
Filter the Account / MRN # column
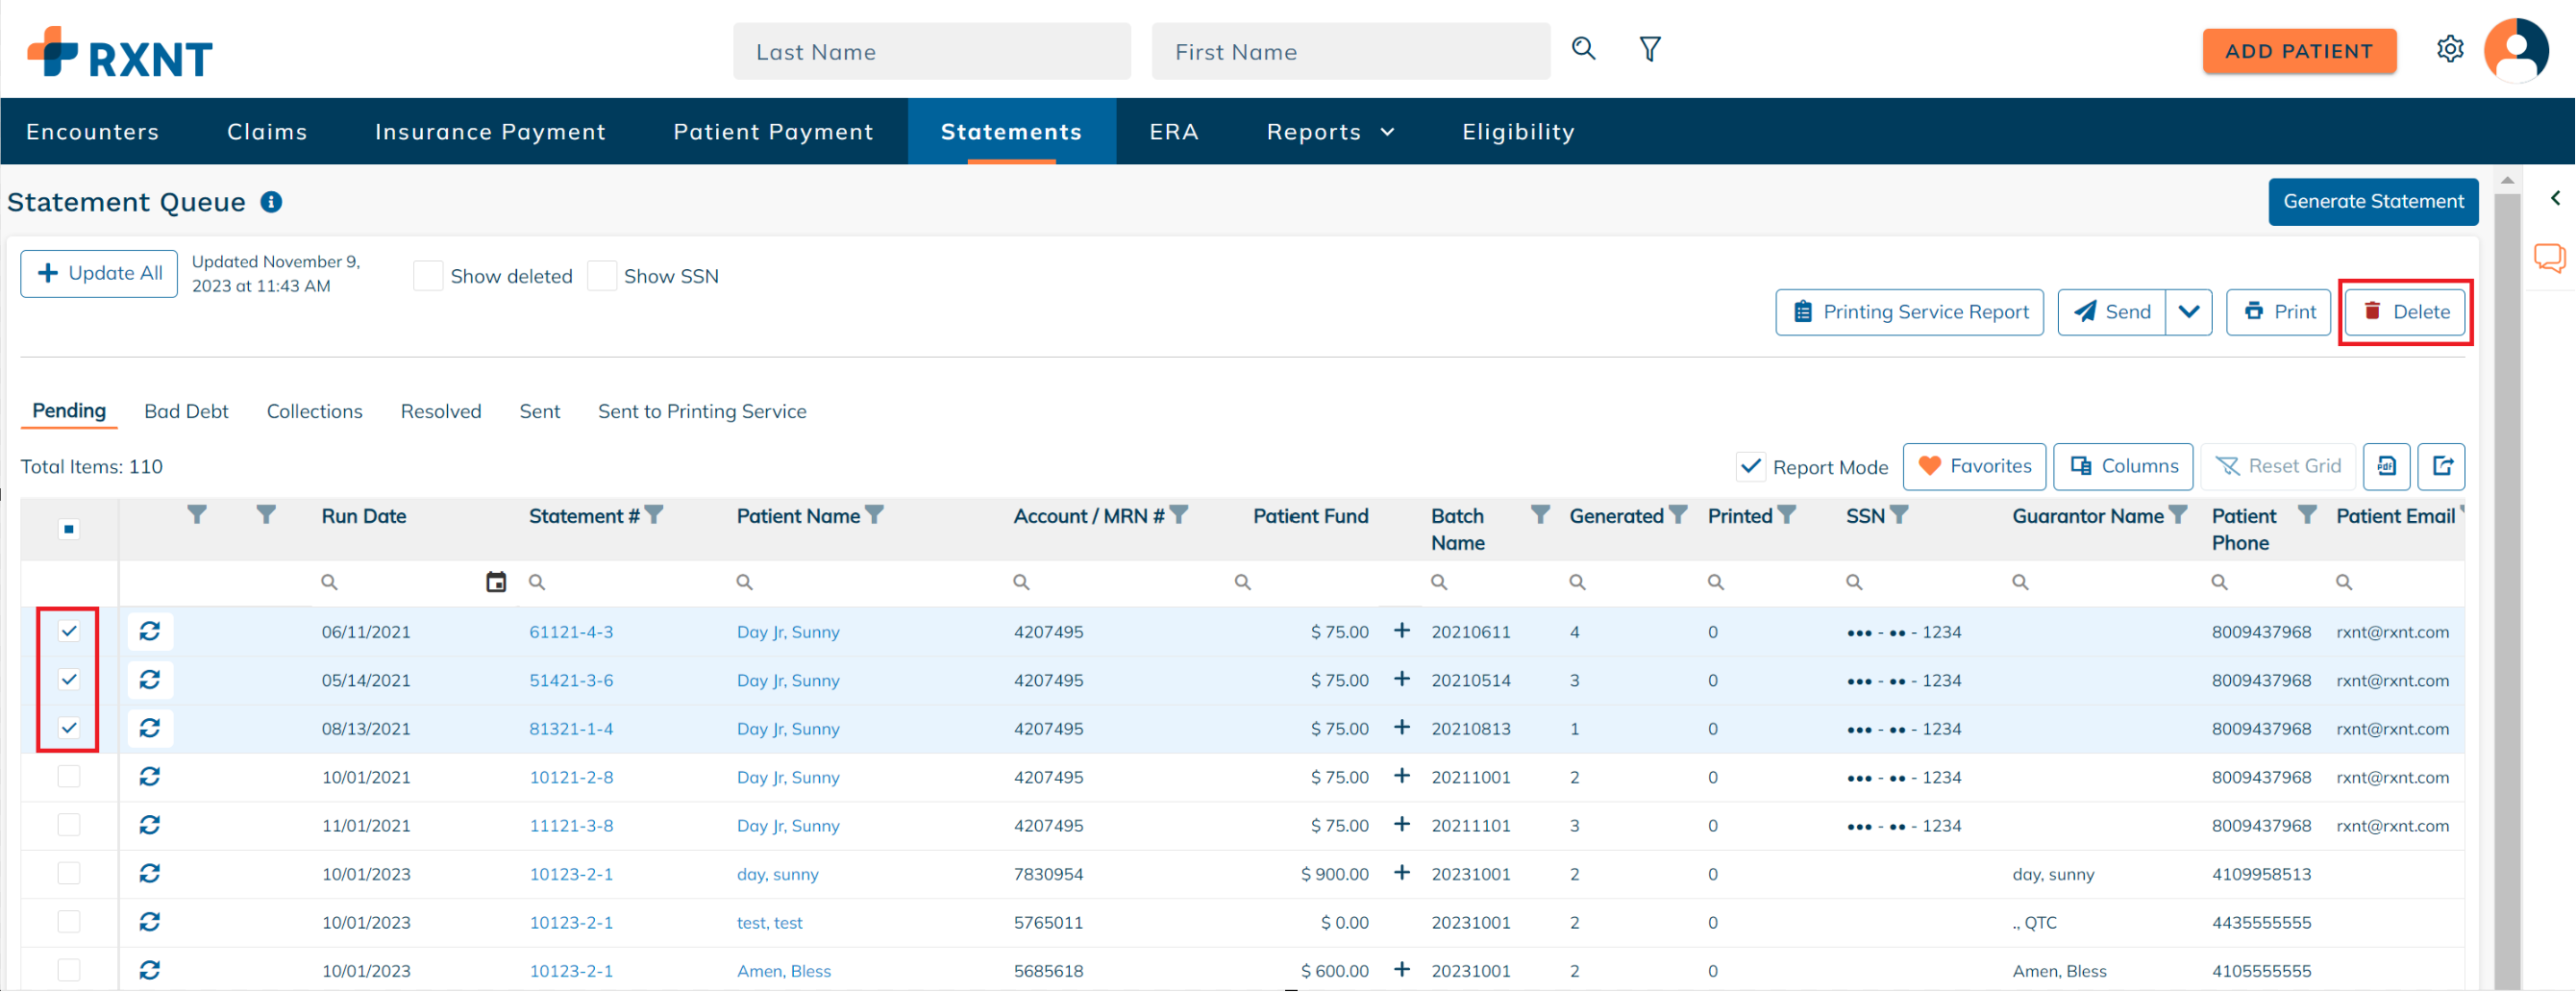1179,515
